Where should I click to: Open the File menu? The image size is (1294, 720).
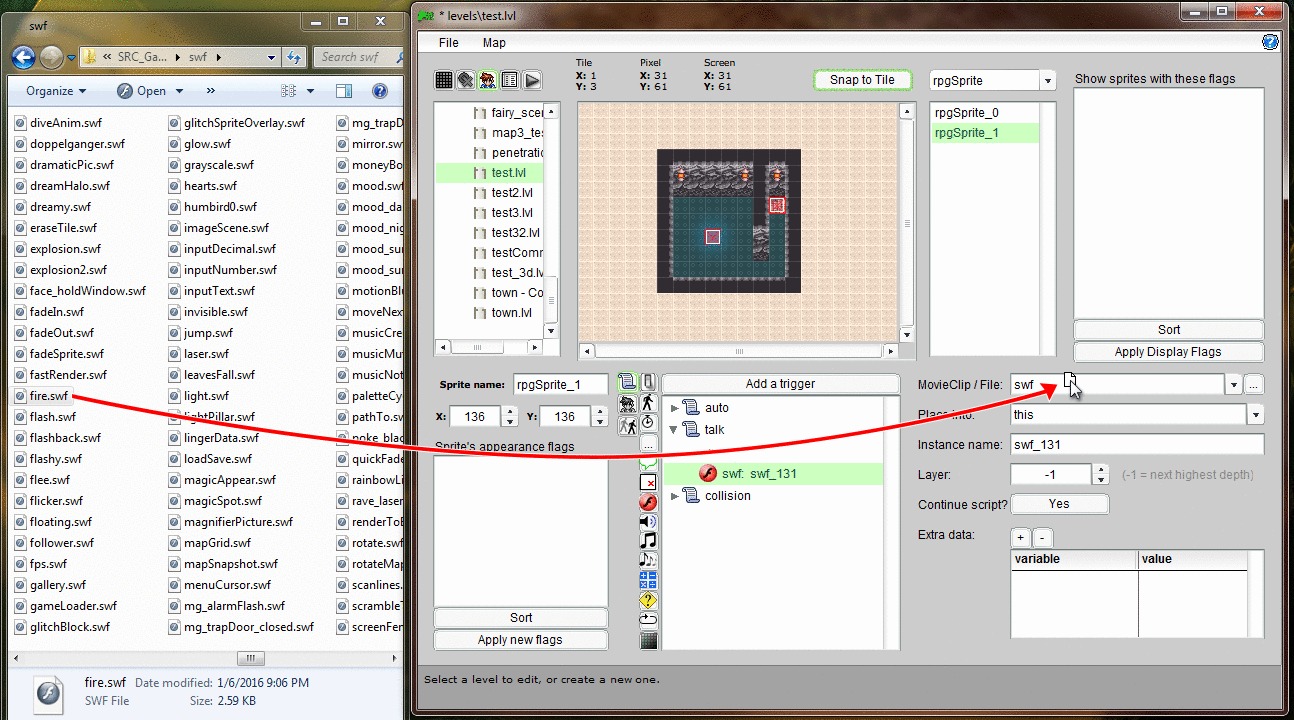coord(449,43)
